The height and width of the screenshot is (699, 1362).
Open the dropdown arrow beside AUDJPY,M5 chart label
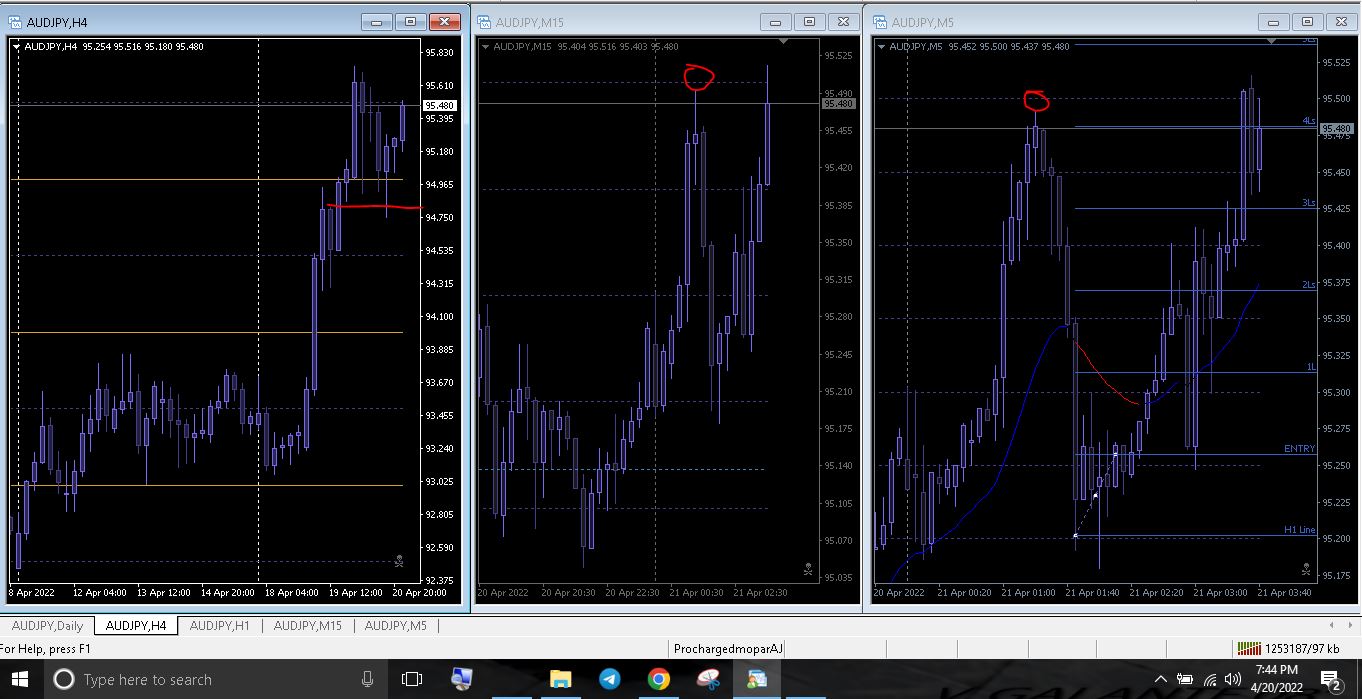[882, 46]
